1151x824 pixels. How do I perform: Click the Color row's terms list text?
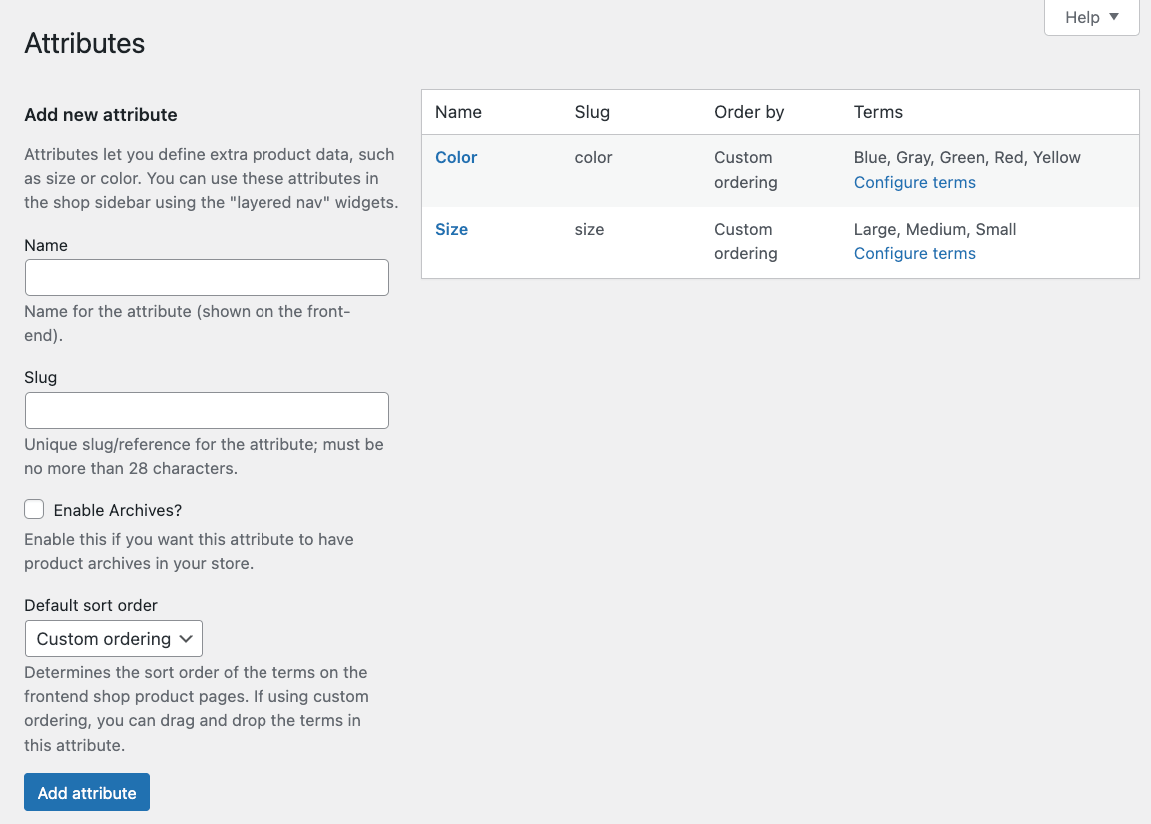[x=967, y=158]
